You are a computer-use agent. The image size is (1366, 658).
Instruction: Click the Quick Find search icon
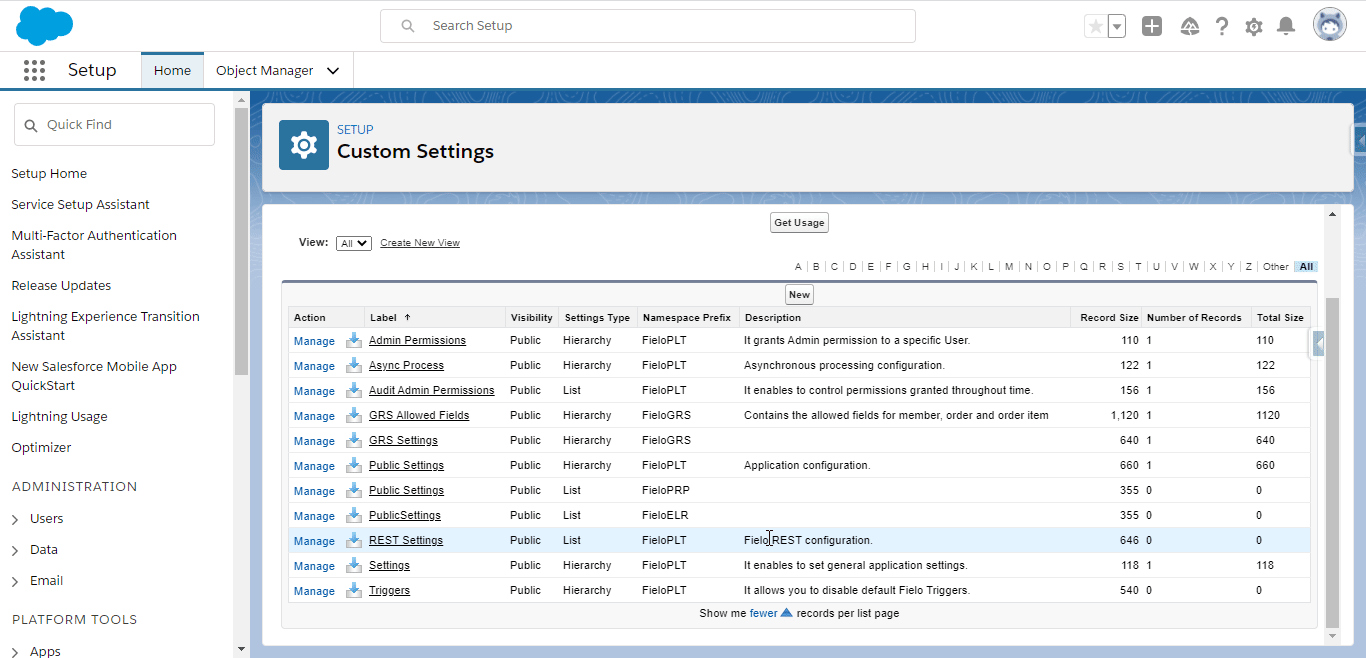pyautogui.click(x=31, y=125)
